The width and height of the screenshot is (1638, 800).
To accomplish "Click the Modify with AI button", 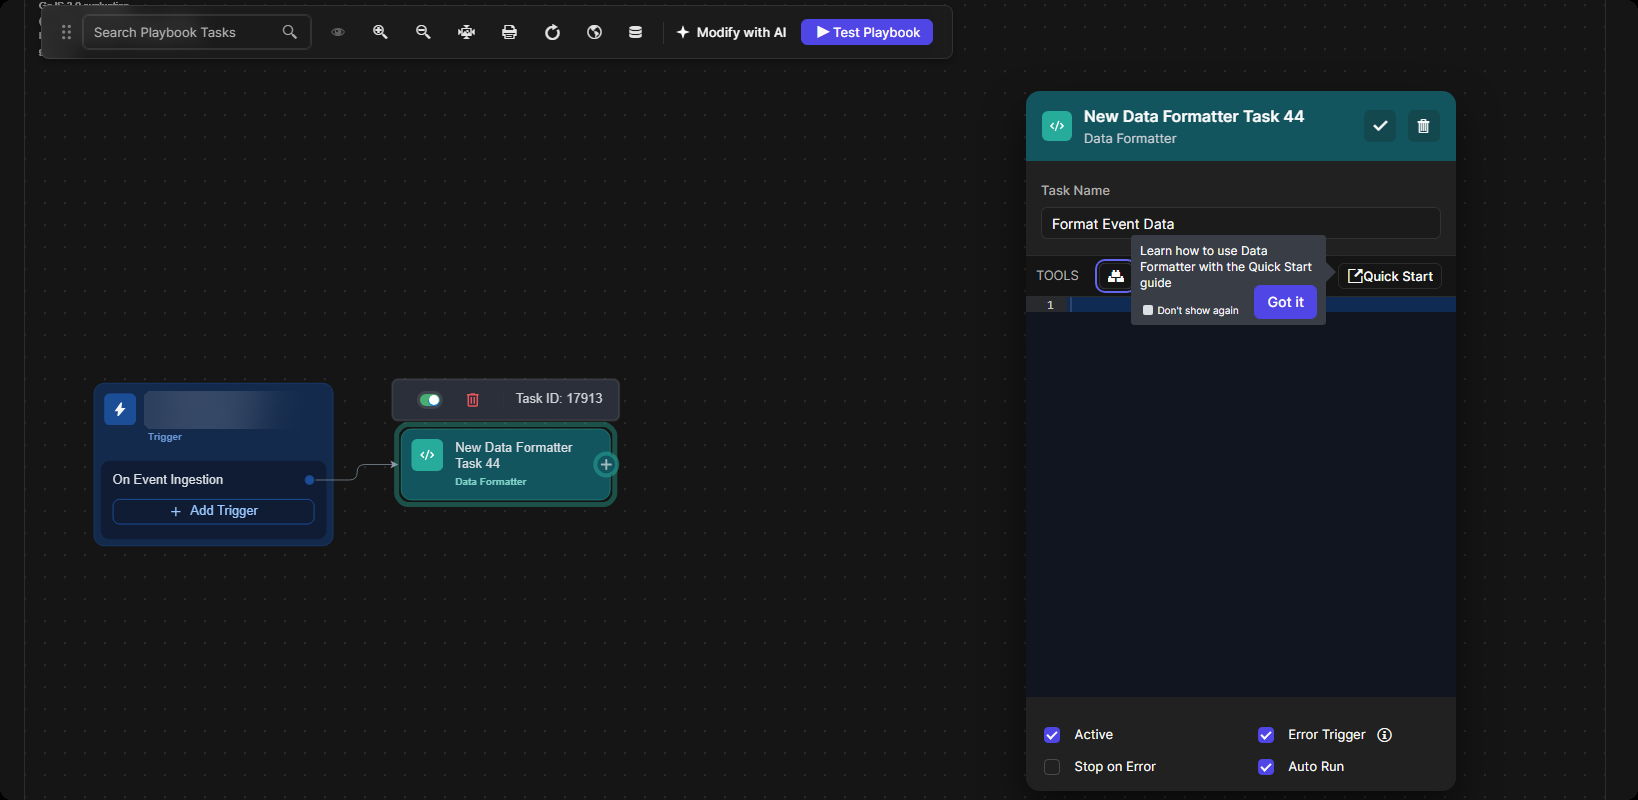I will [731, 32].
